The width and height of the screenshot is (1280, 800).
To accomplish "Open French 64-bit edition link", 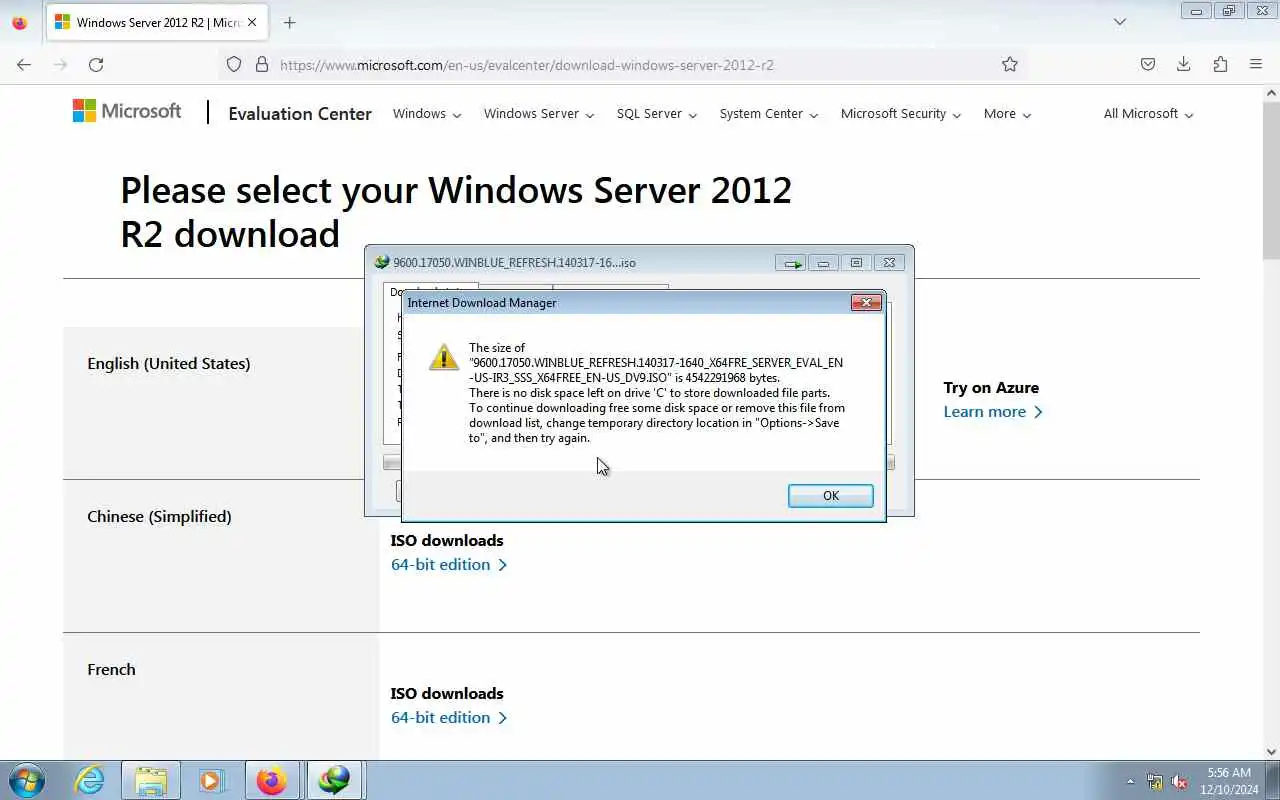I will tap(449, 718).
